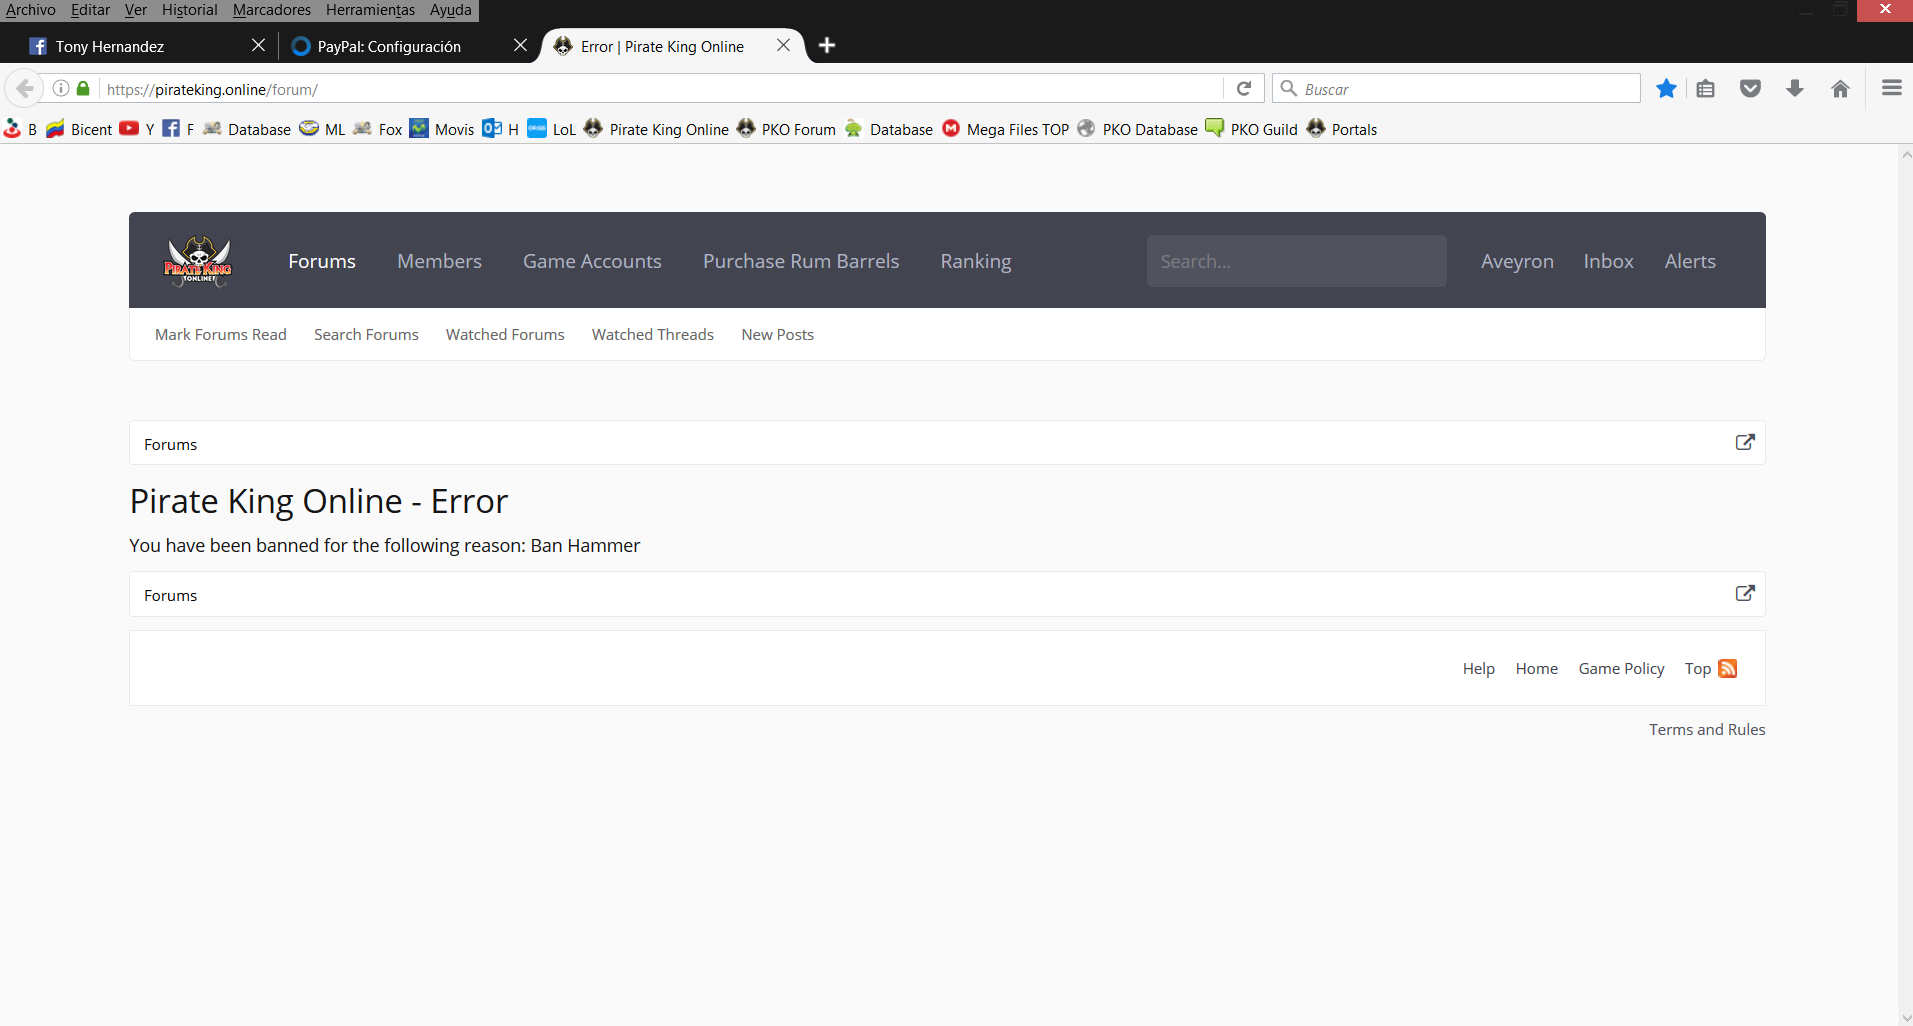Screen dimensions: 1913x1026
Task: Click the Pirate King Online skull logo
Action: click(198, 261)
